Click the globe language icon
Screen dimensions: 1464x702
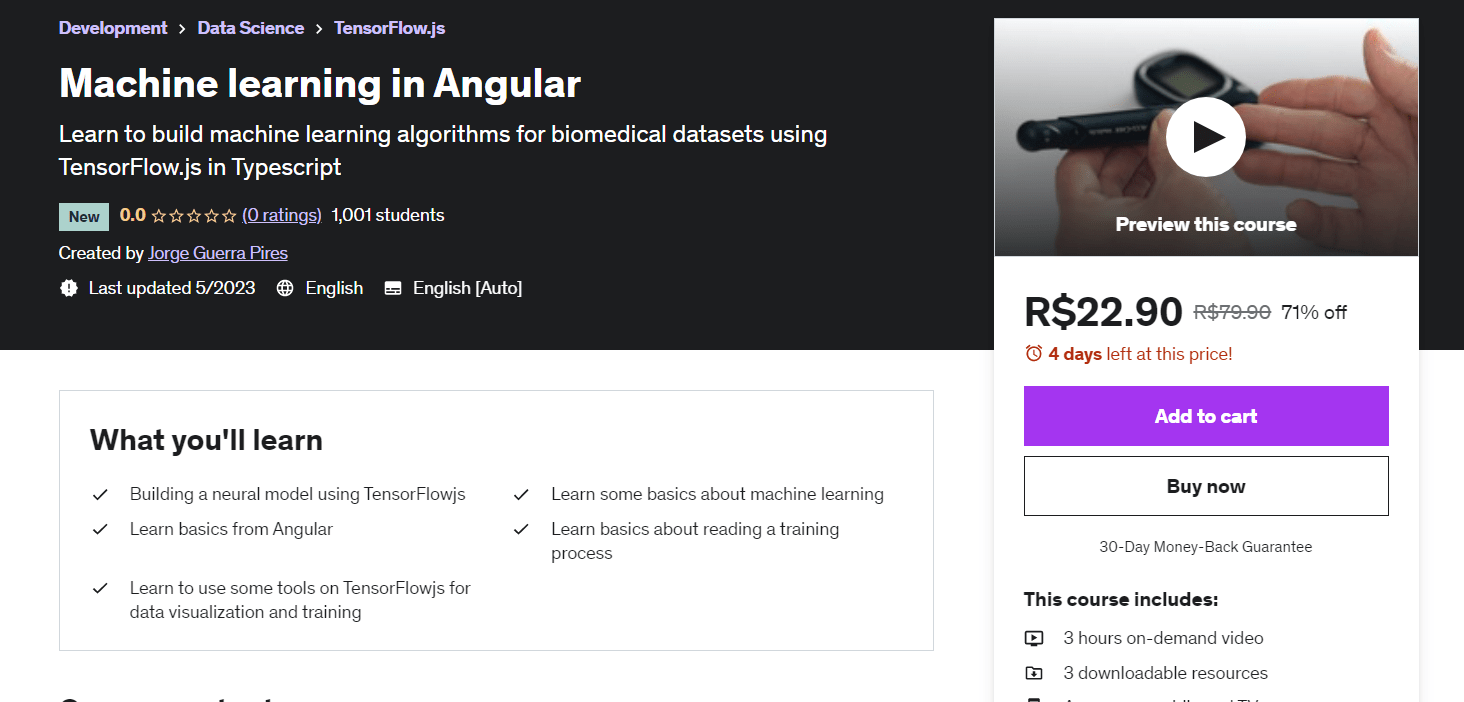click(x=285, y=288)
